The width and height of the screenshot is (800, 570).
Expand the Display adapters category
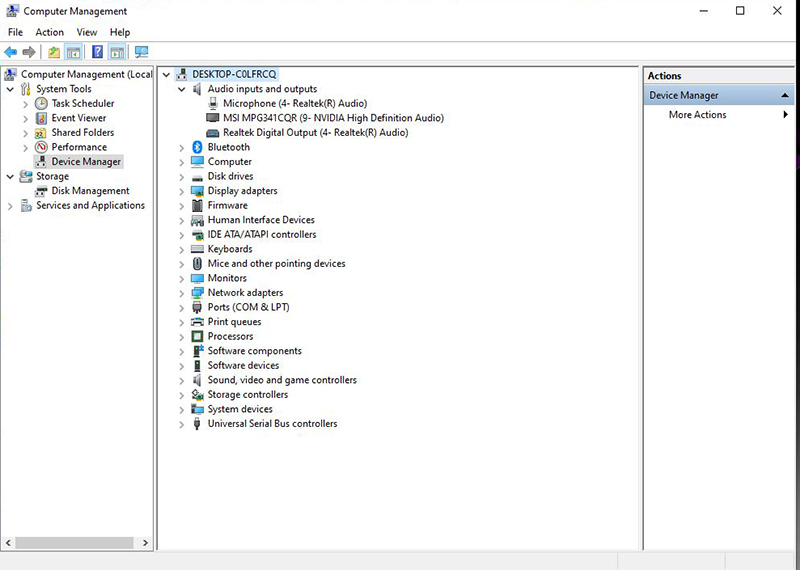pyautogui.click(x=182, y=191)
